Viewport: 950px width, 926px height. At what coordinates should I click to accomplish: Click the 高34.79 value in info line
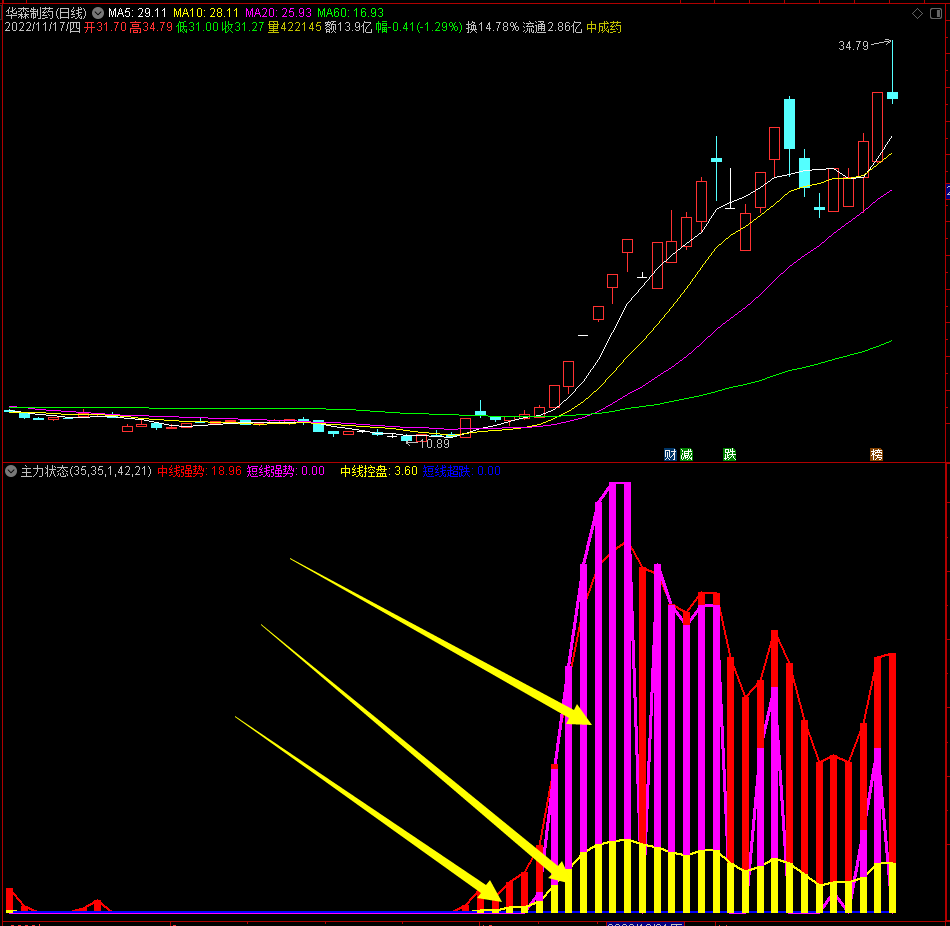click(x=151, y=27)
